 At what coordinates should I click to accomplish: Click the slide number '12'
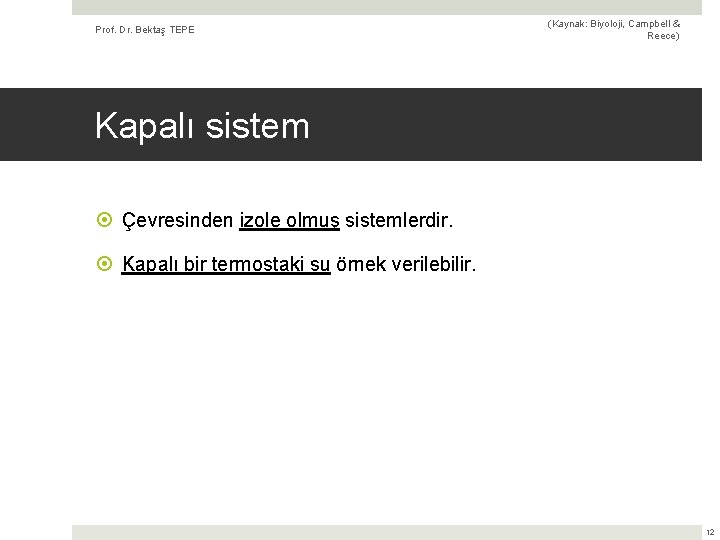710,532
